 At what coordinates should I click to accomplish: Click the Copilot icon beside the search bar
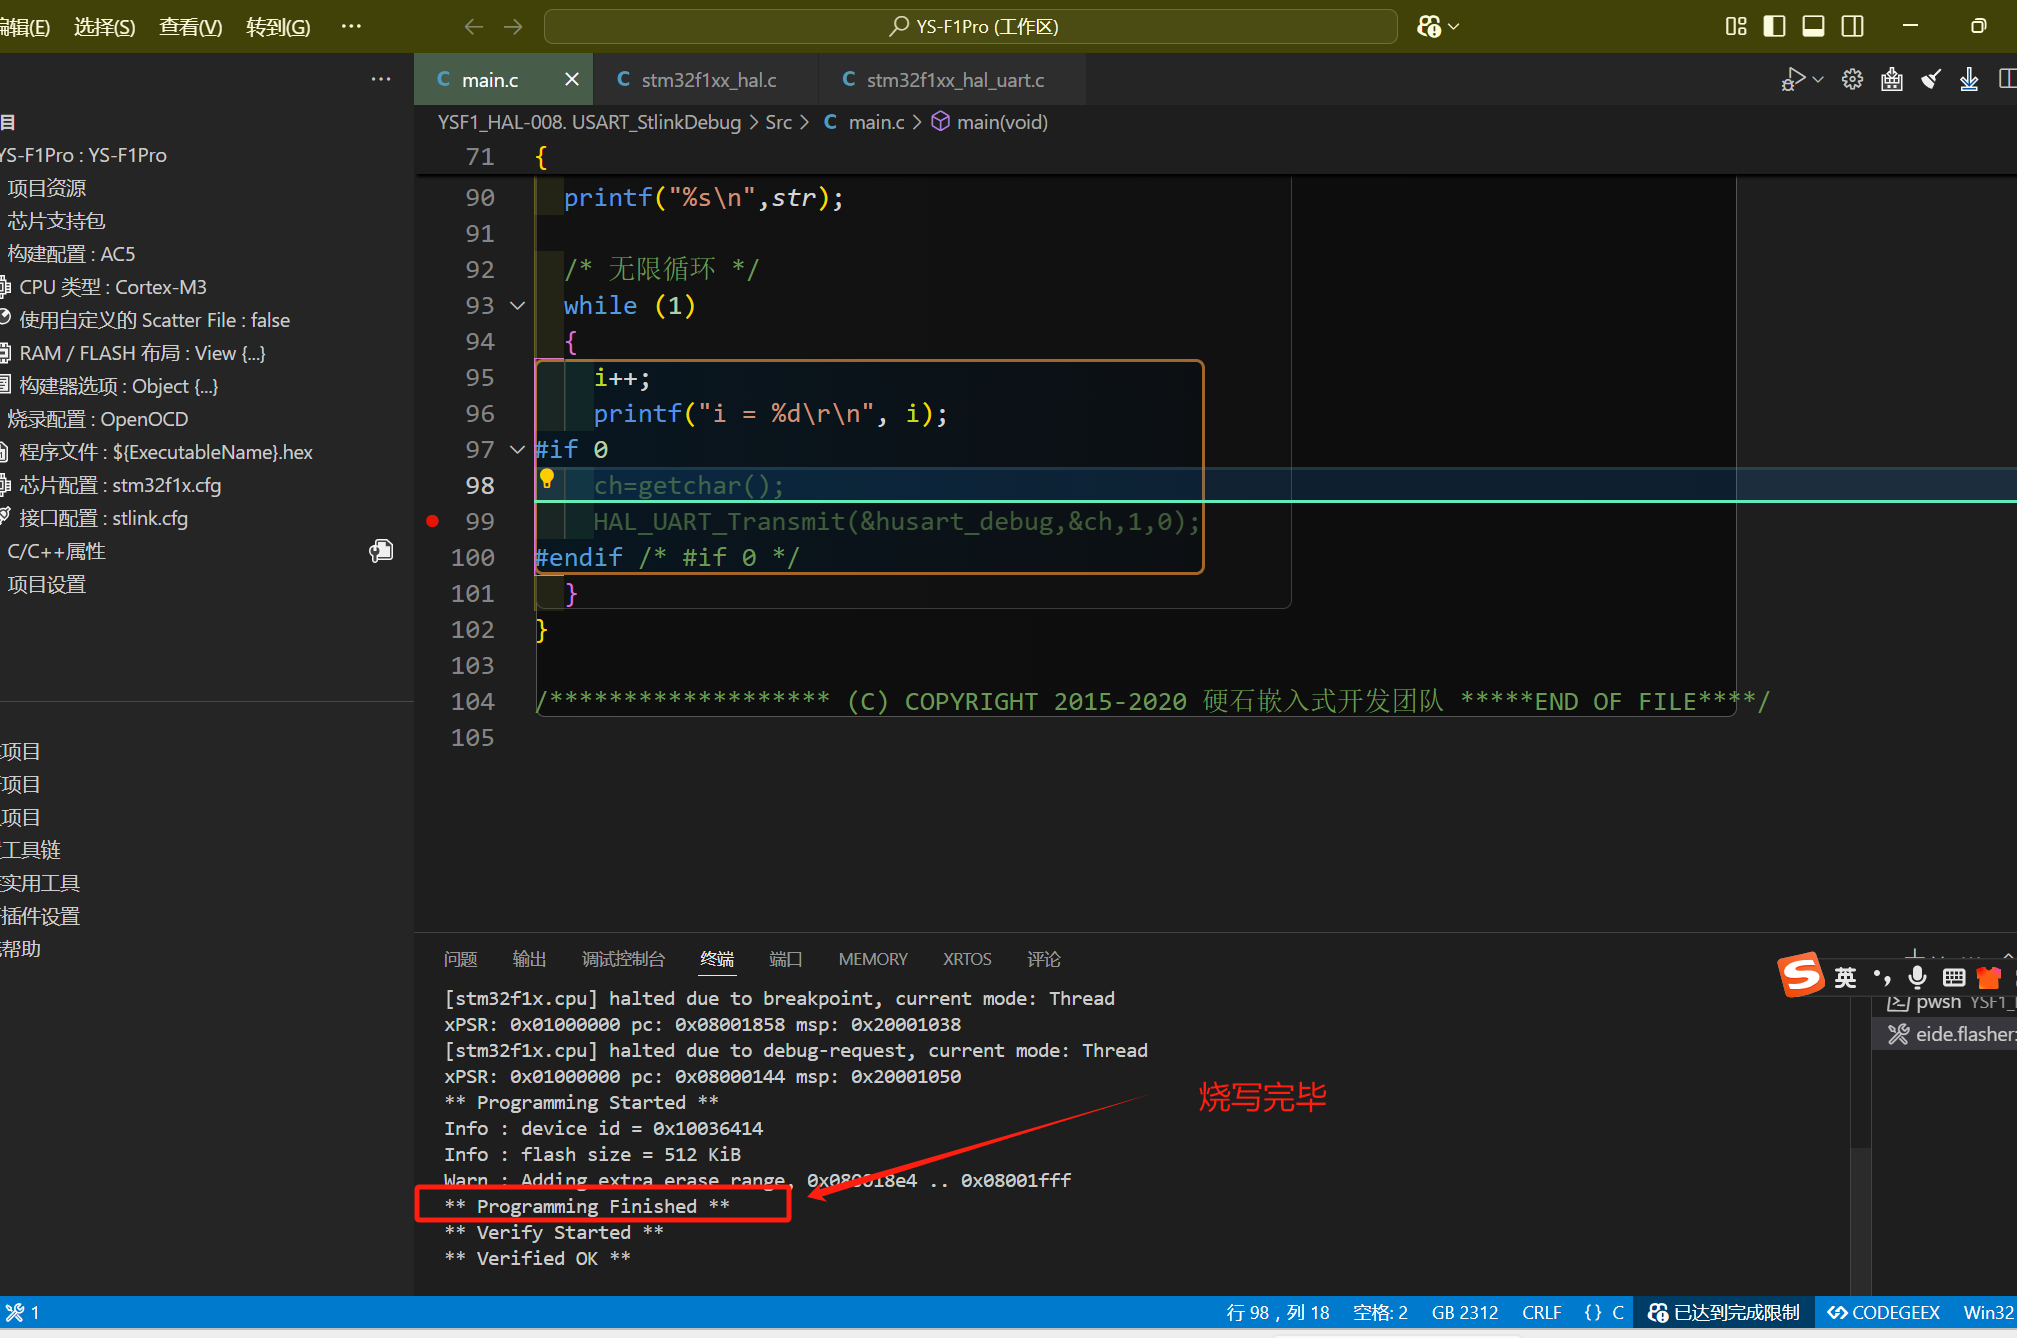coord(1429,27)
